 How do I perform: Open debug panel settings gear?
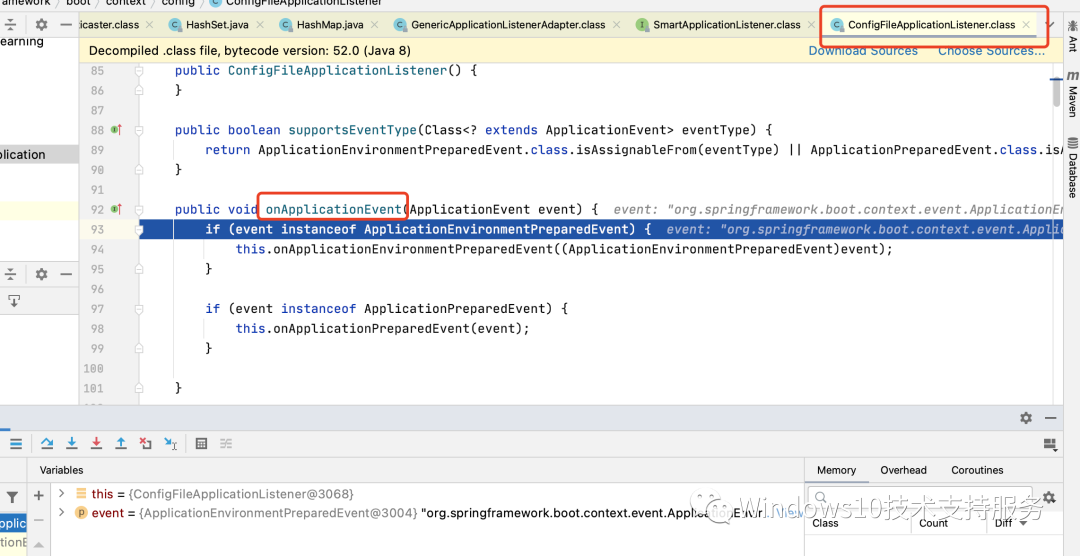point(1026,418)
